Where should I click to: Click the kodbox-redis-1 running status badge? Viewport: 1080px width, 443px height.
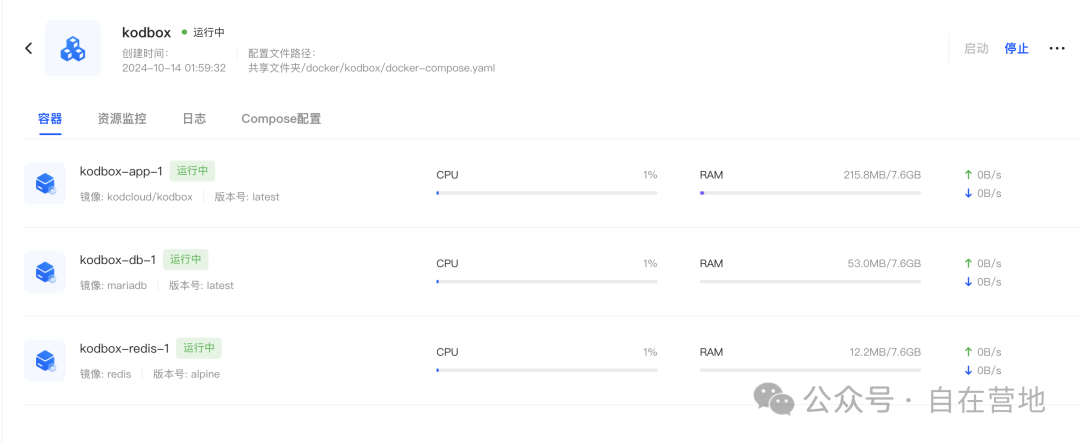(198, 348)
